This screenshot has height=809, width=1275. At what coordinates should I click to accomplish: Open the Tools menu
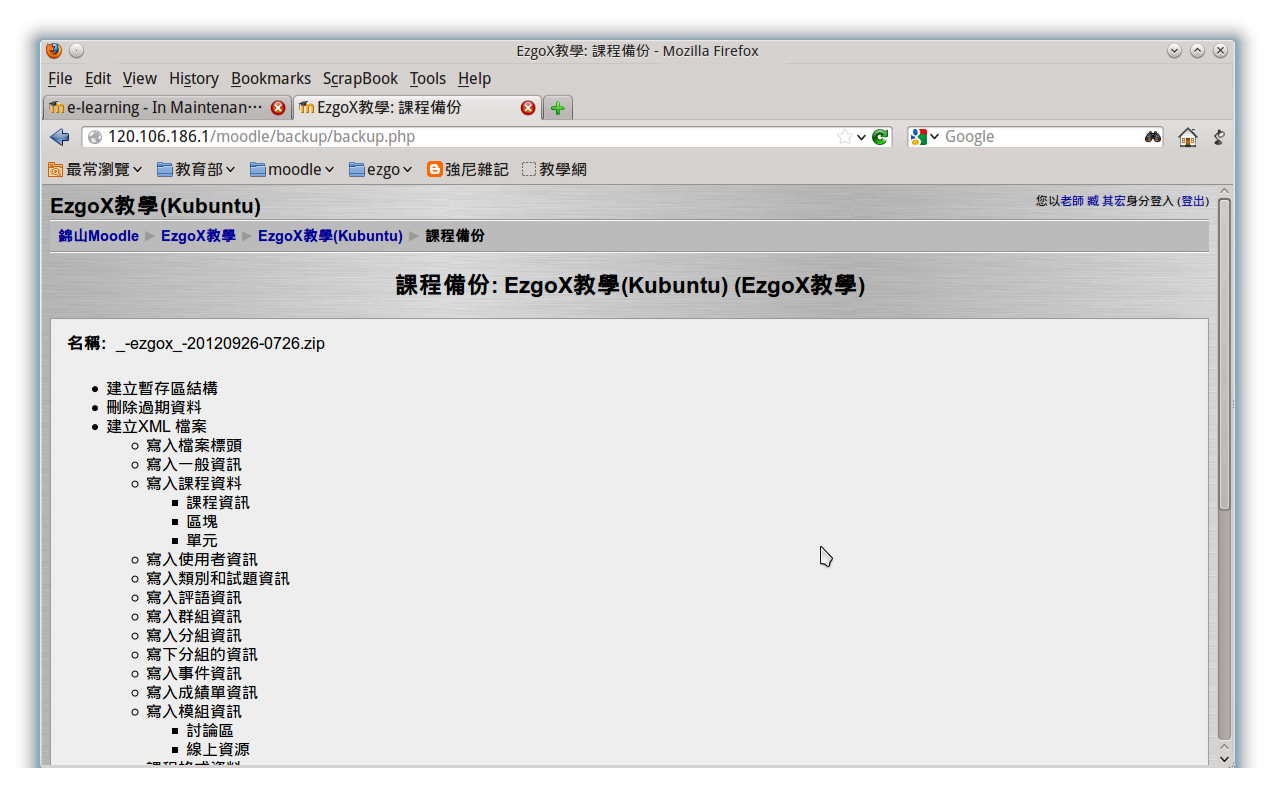tap(428, 78)
